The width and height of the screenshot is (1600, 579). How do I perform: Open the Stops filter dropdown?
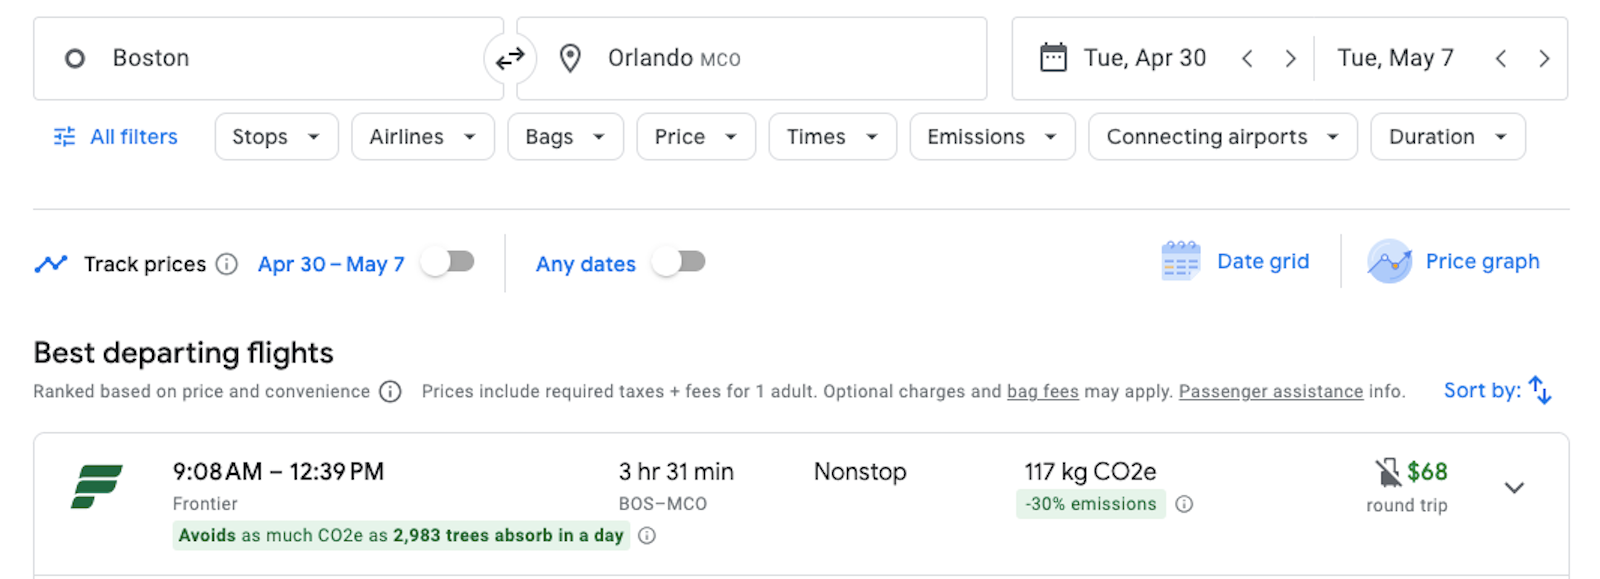(x=276, y=137)
